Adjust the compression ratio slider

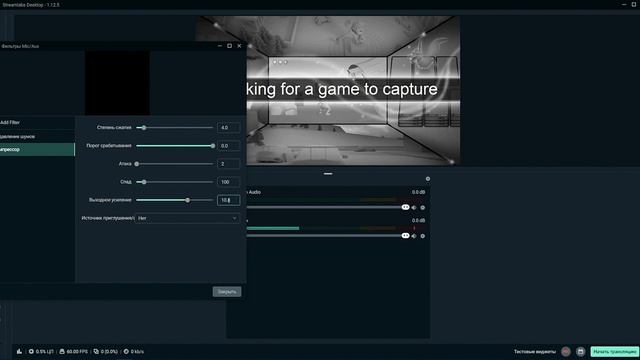point(175,128)
